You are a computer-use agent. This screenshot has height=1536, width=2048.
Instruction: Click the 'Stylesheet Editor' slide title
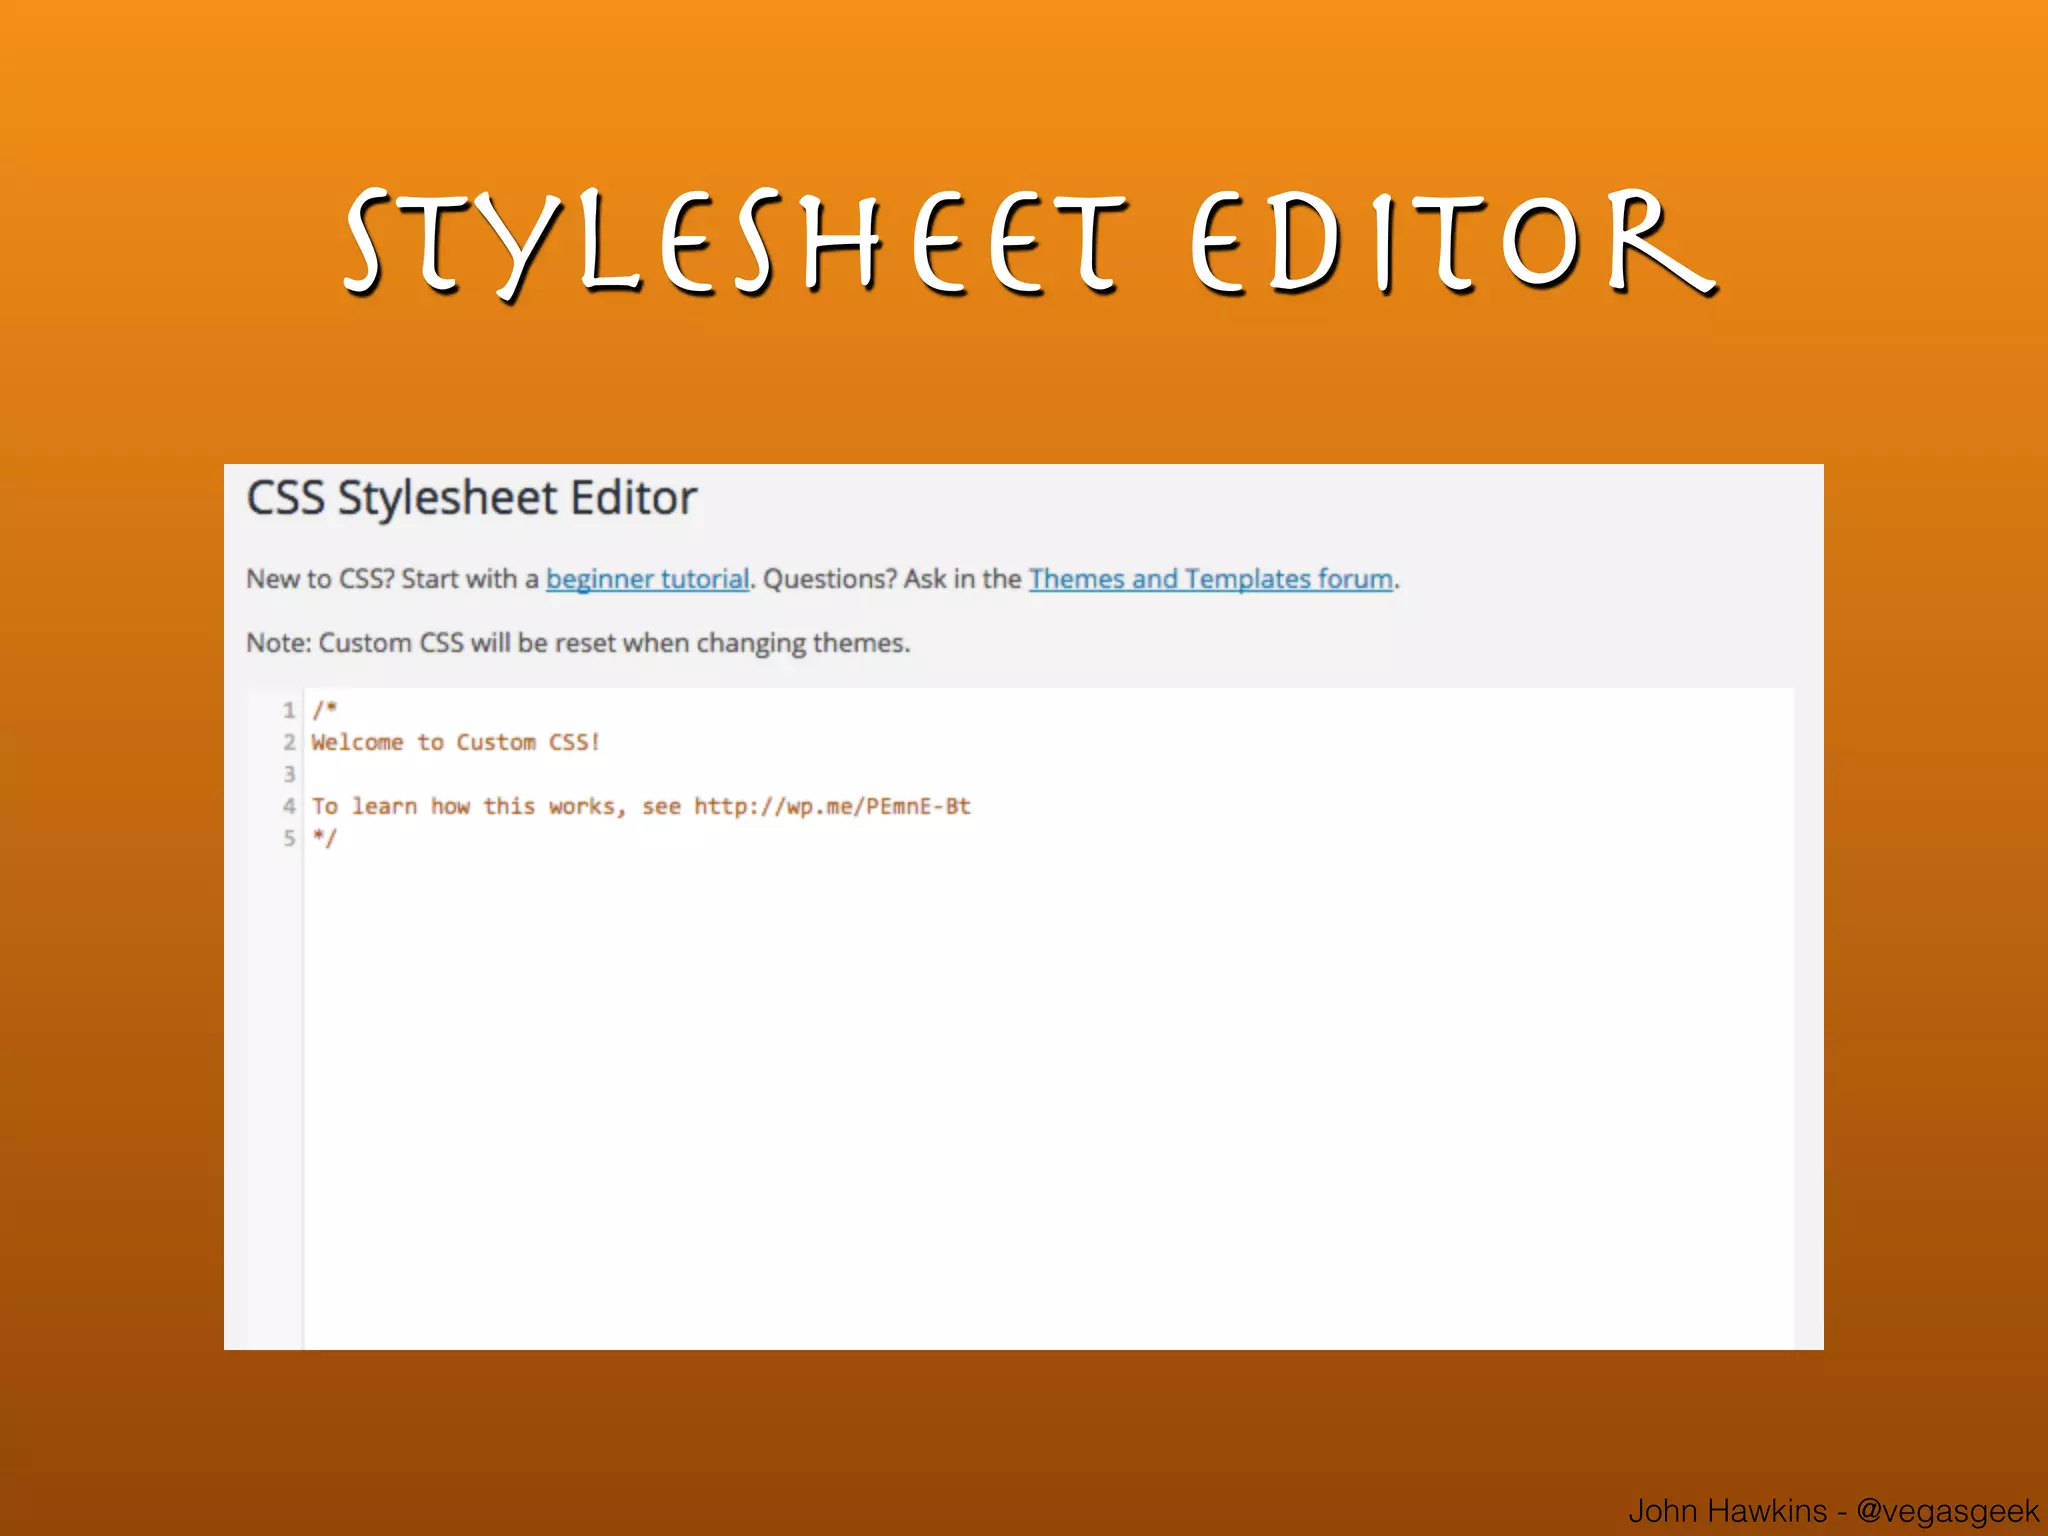[x=1030, y=243]
